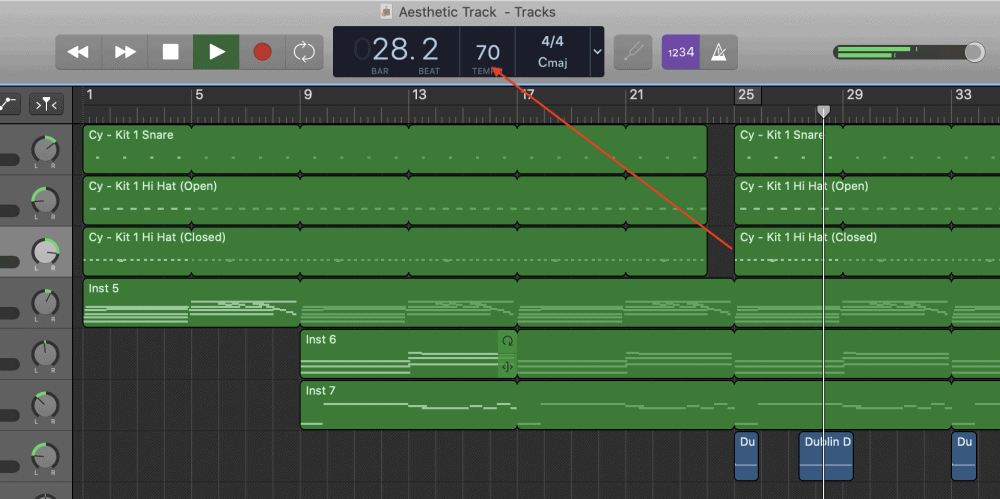
Task: Toggle the Cycle loop button
Action: click(304, 52)
